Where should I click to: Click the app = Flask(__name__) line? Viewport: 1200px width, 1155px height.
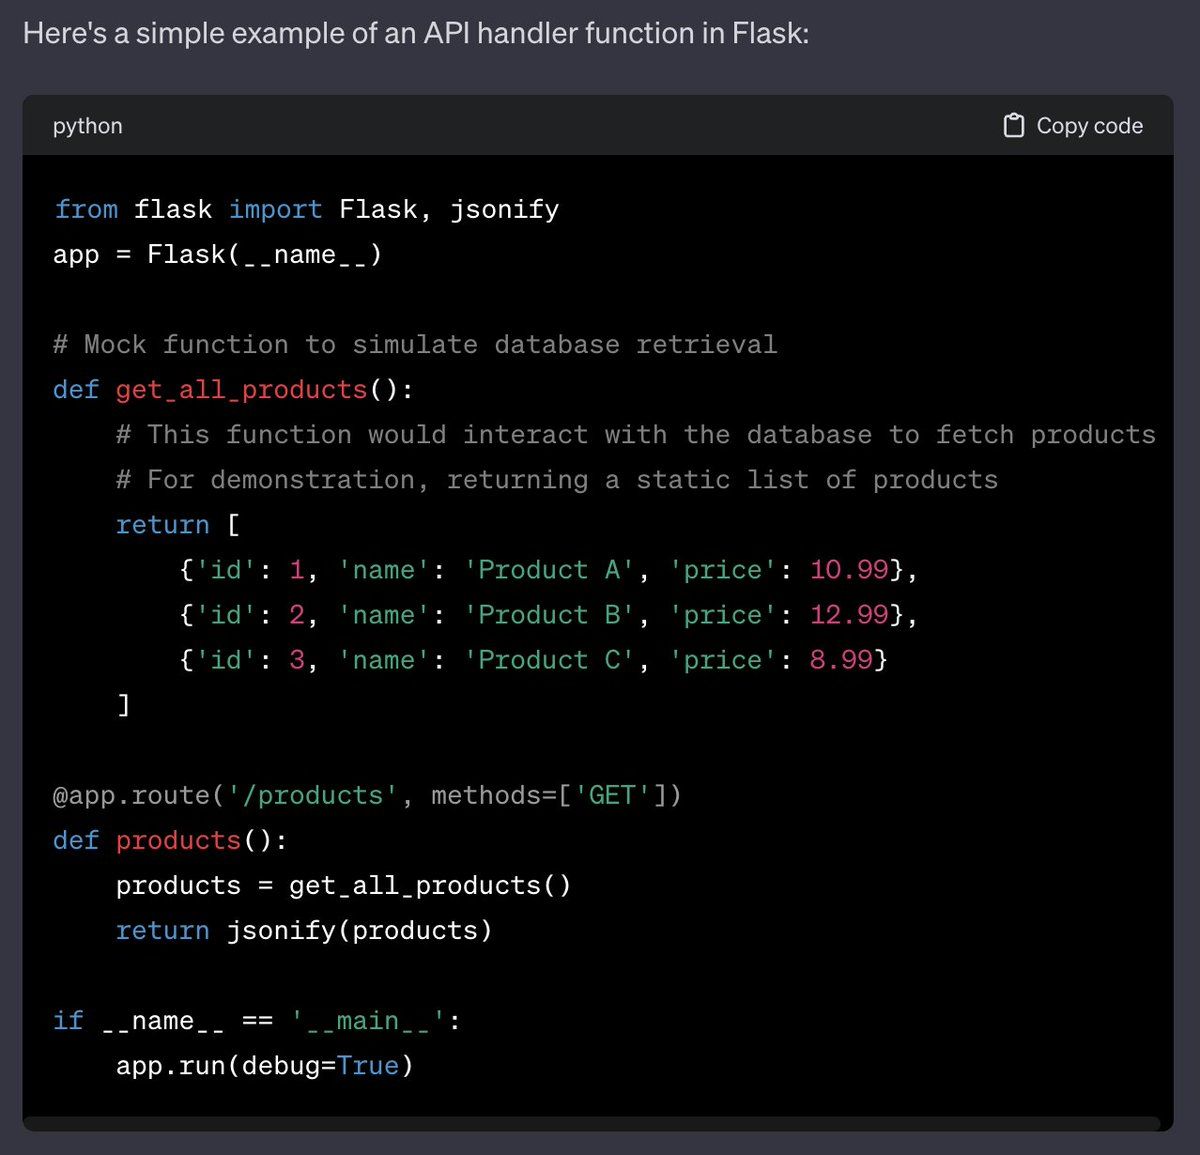(x=217, y=255)
